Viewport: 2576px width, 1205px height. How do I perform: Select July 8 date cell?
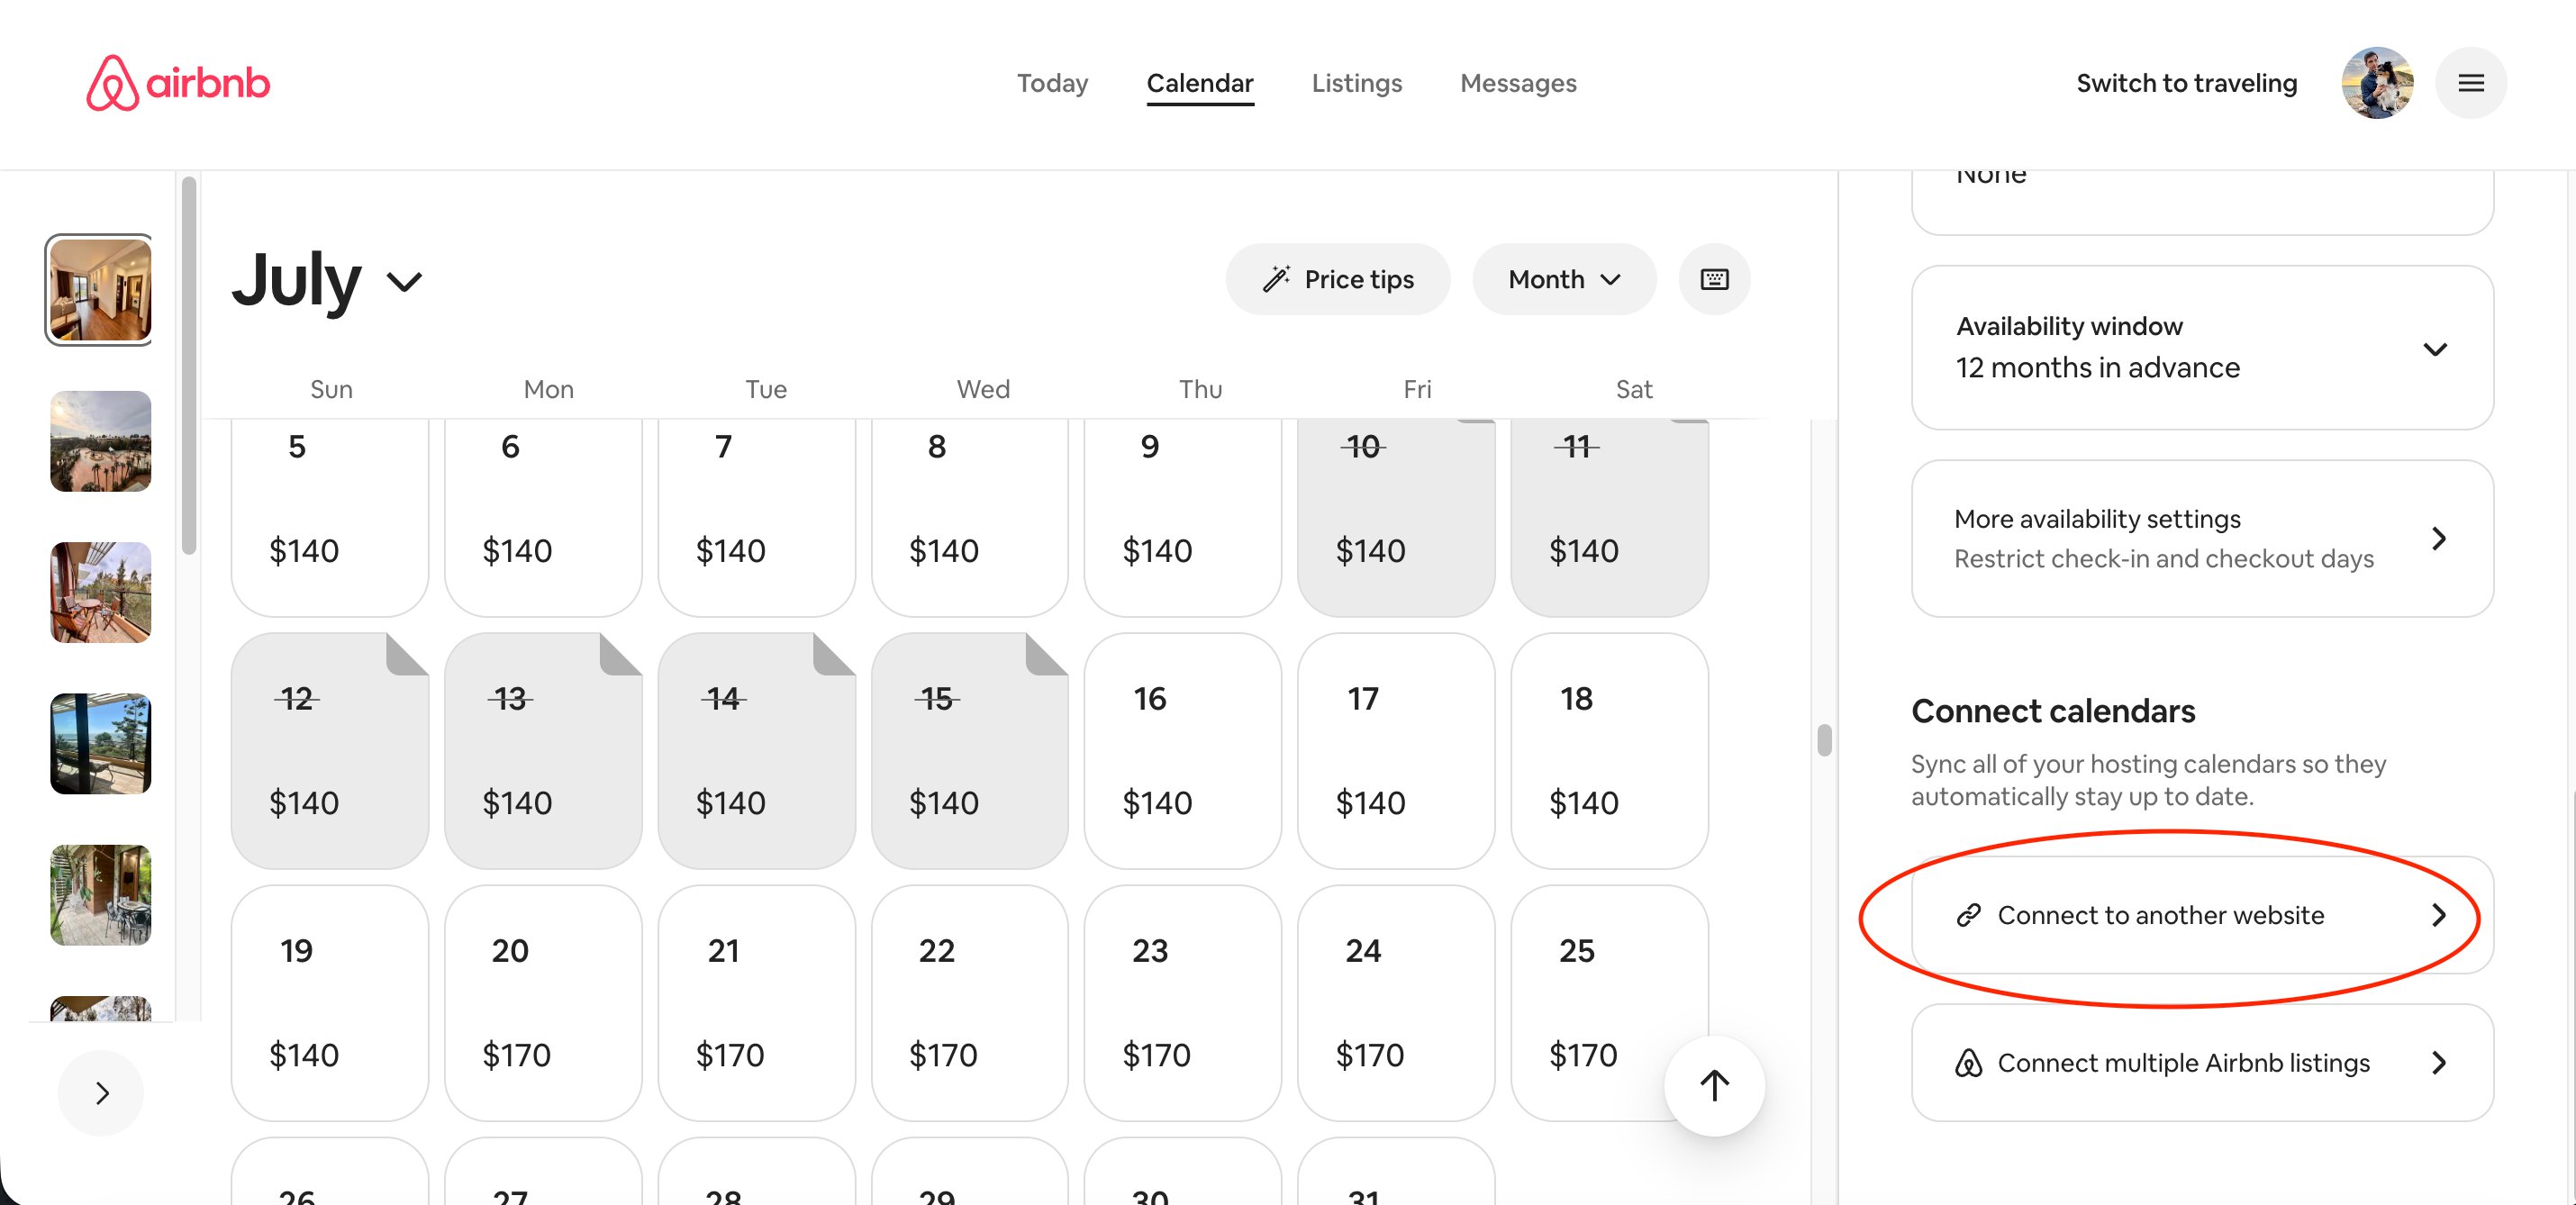click(x=969, y=517)
